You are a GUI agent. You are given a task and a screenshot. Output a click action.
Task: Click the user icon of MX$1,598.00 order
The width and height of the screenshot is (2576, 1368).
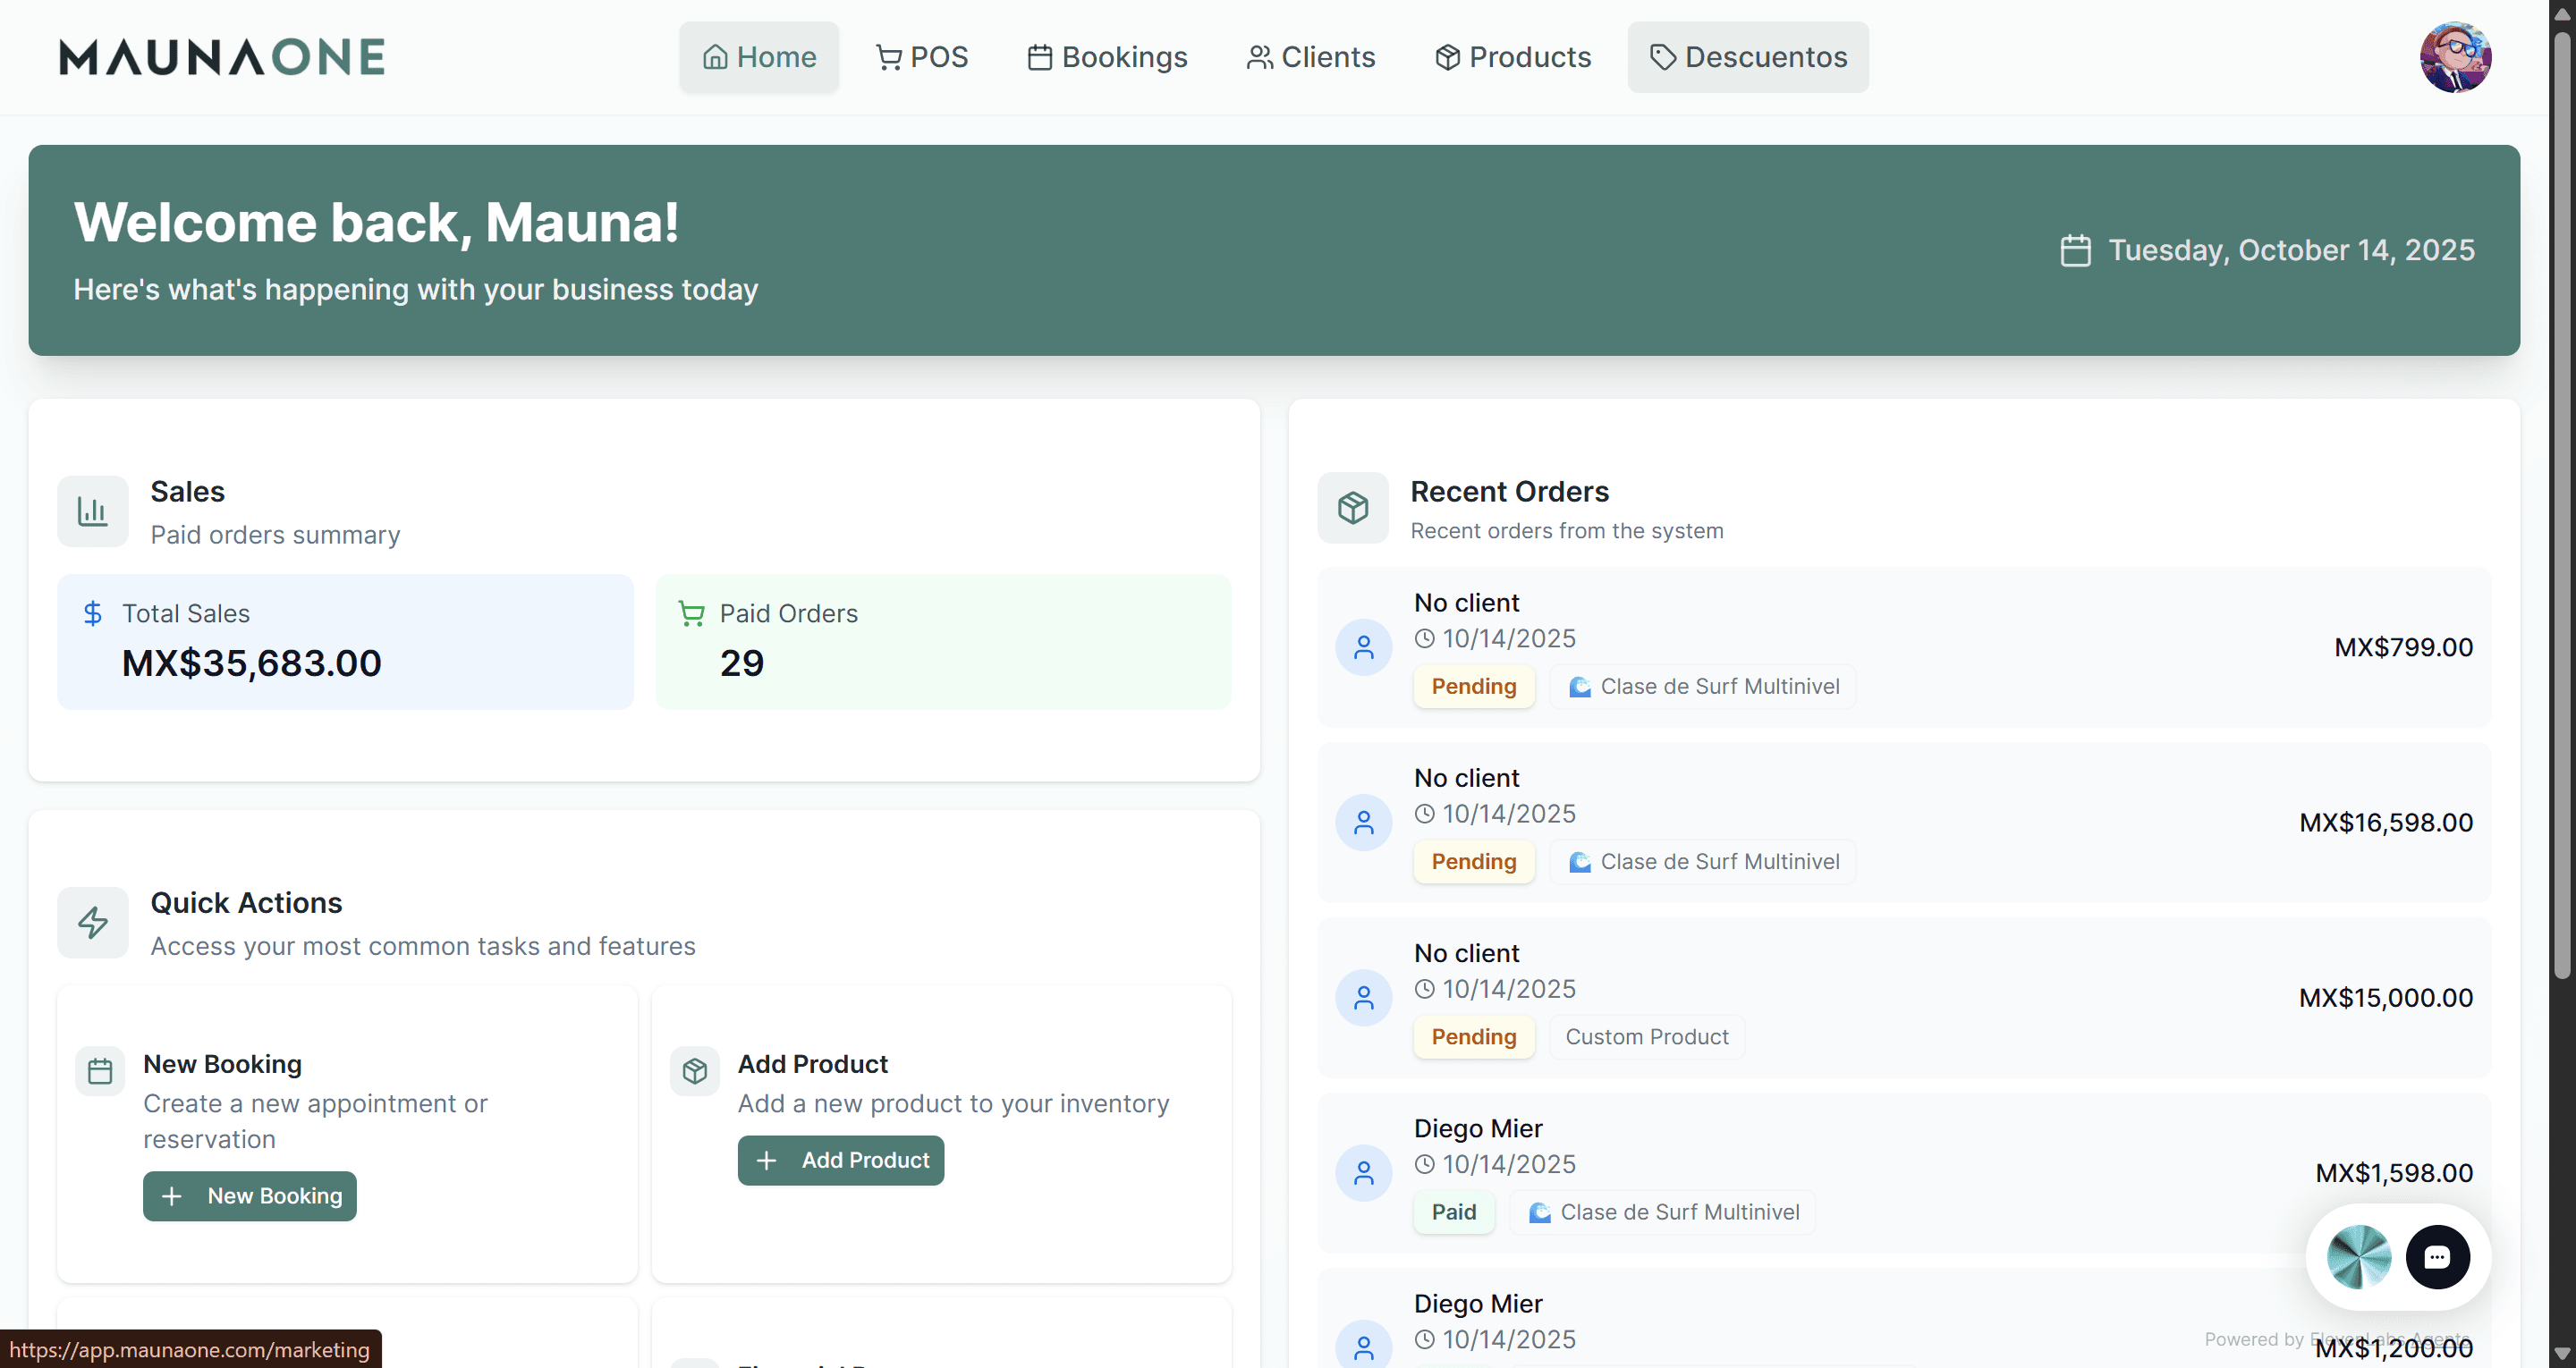tap(1364, 1172)
